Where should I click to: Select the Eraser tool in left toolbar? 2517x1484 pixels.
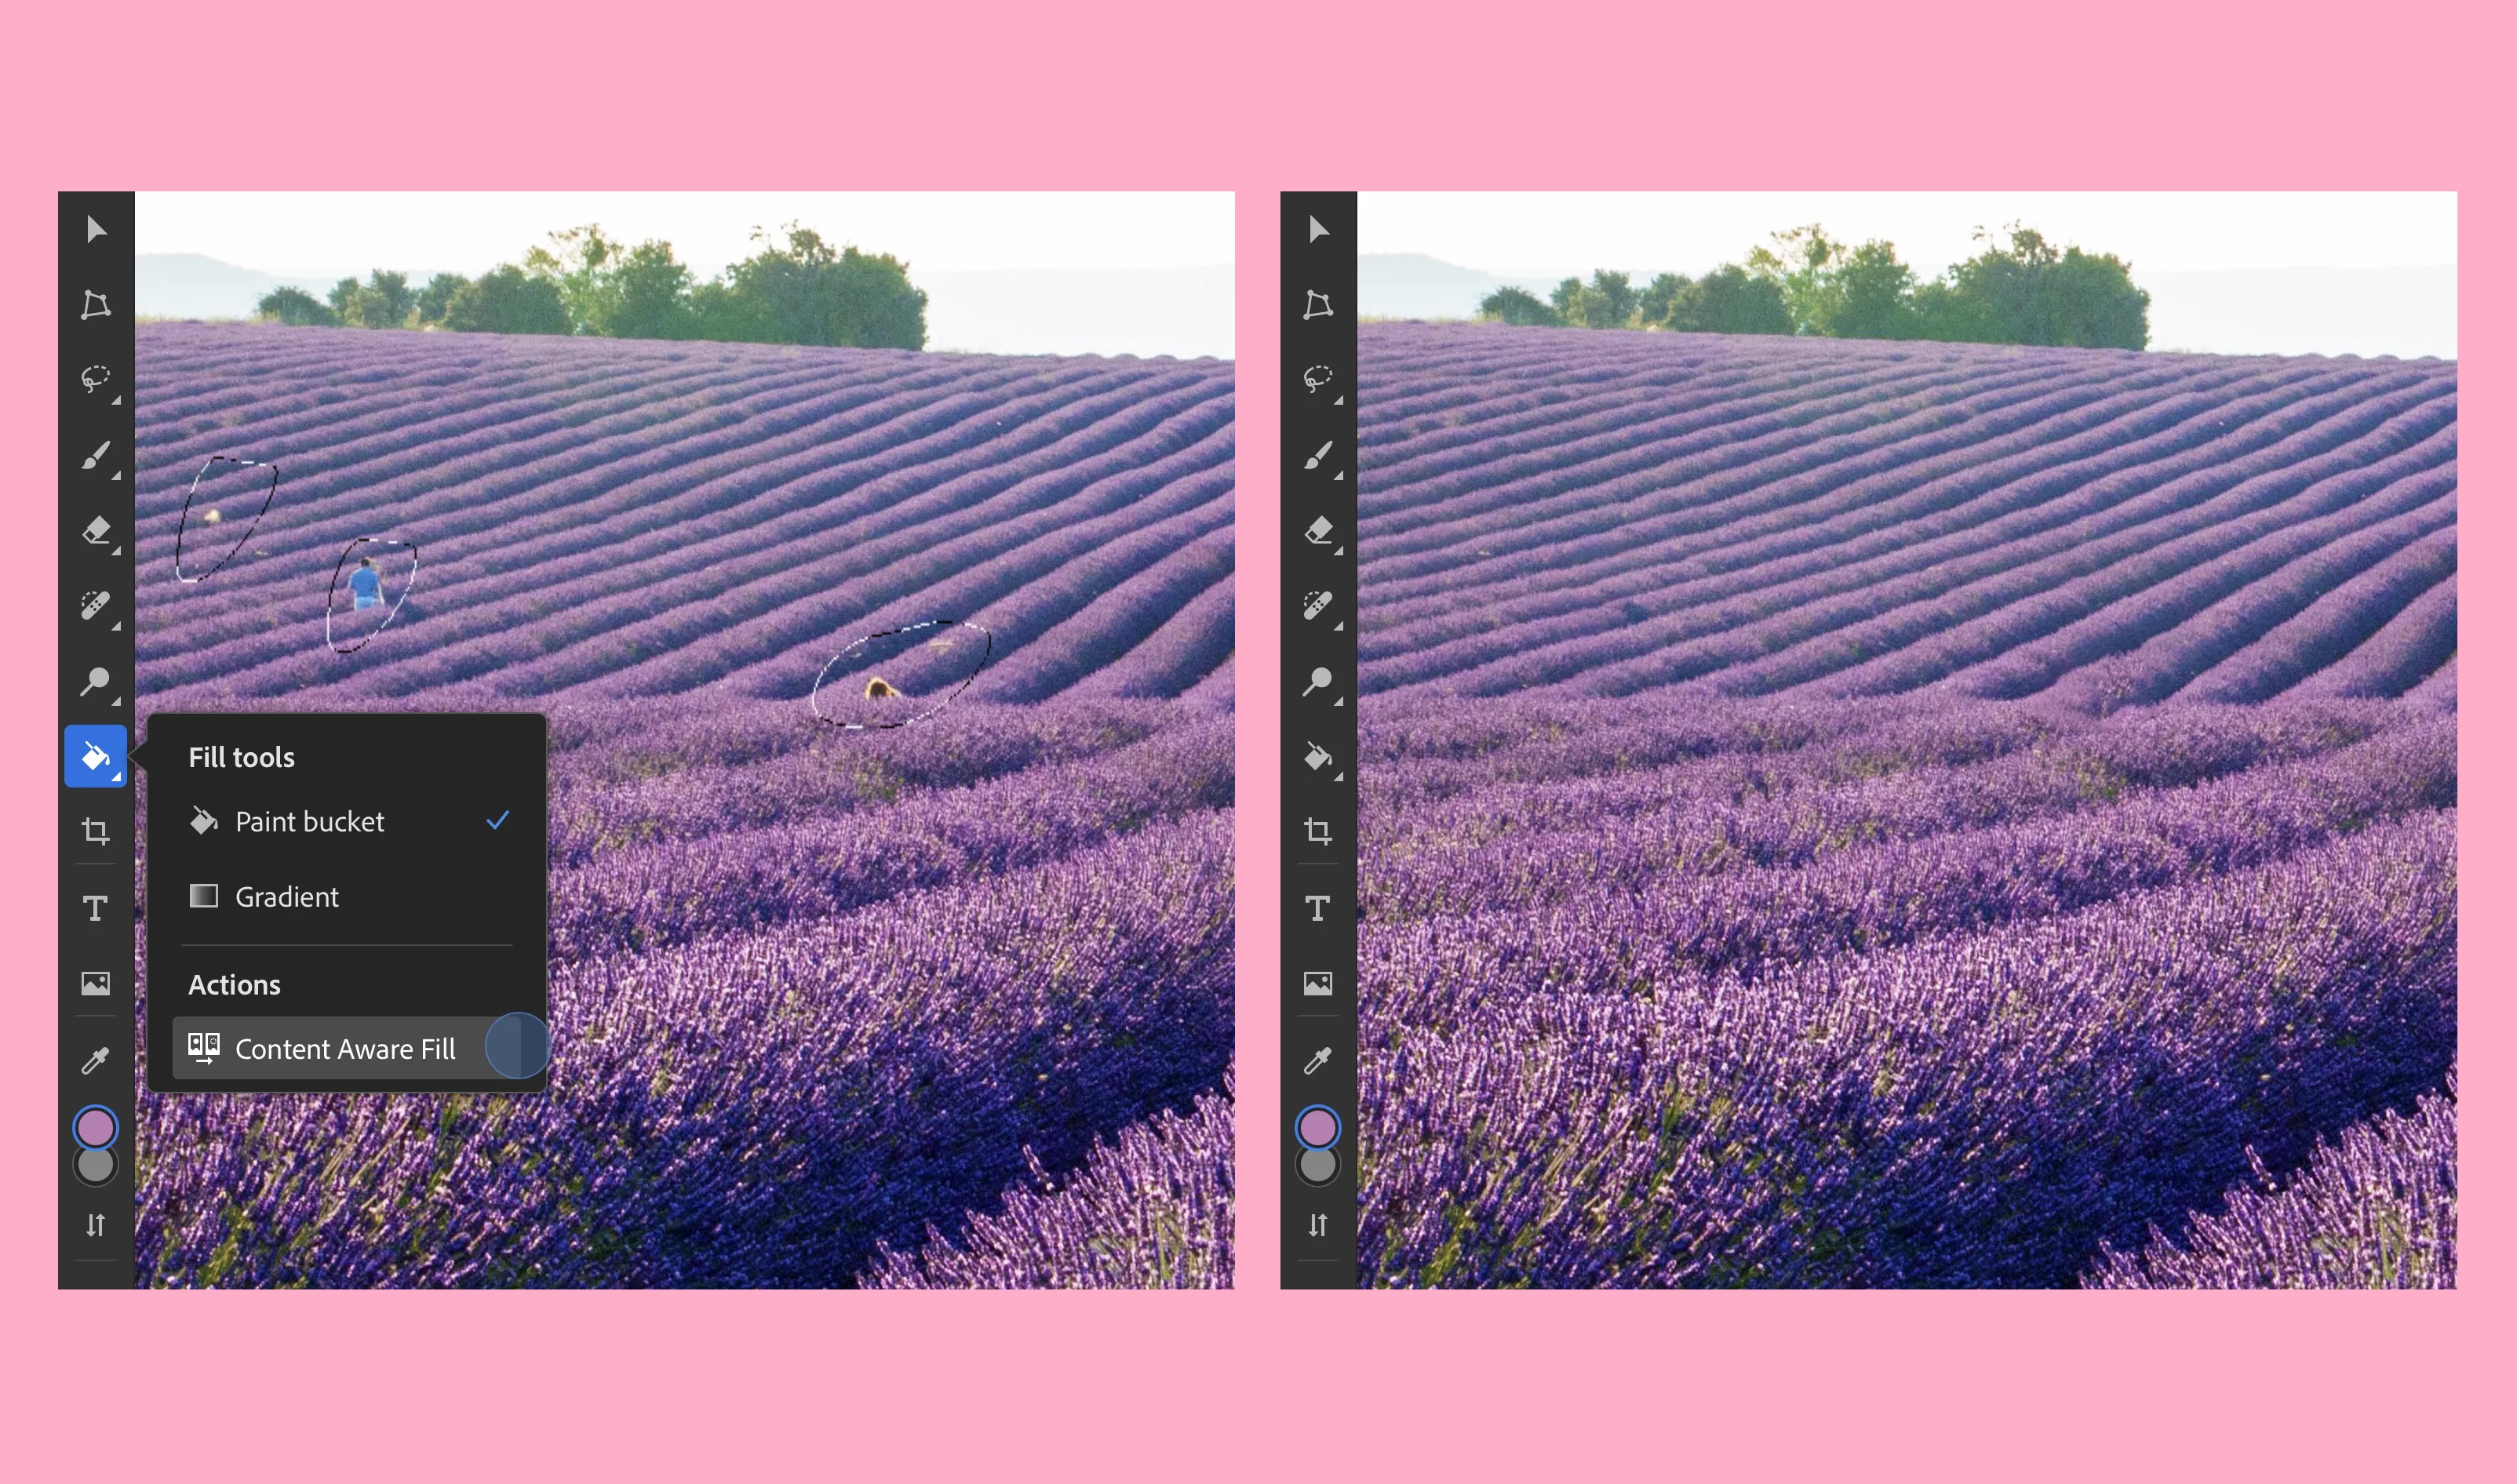pyautogui.click(x=96, y=530)
